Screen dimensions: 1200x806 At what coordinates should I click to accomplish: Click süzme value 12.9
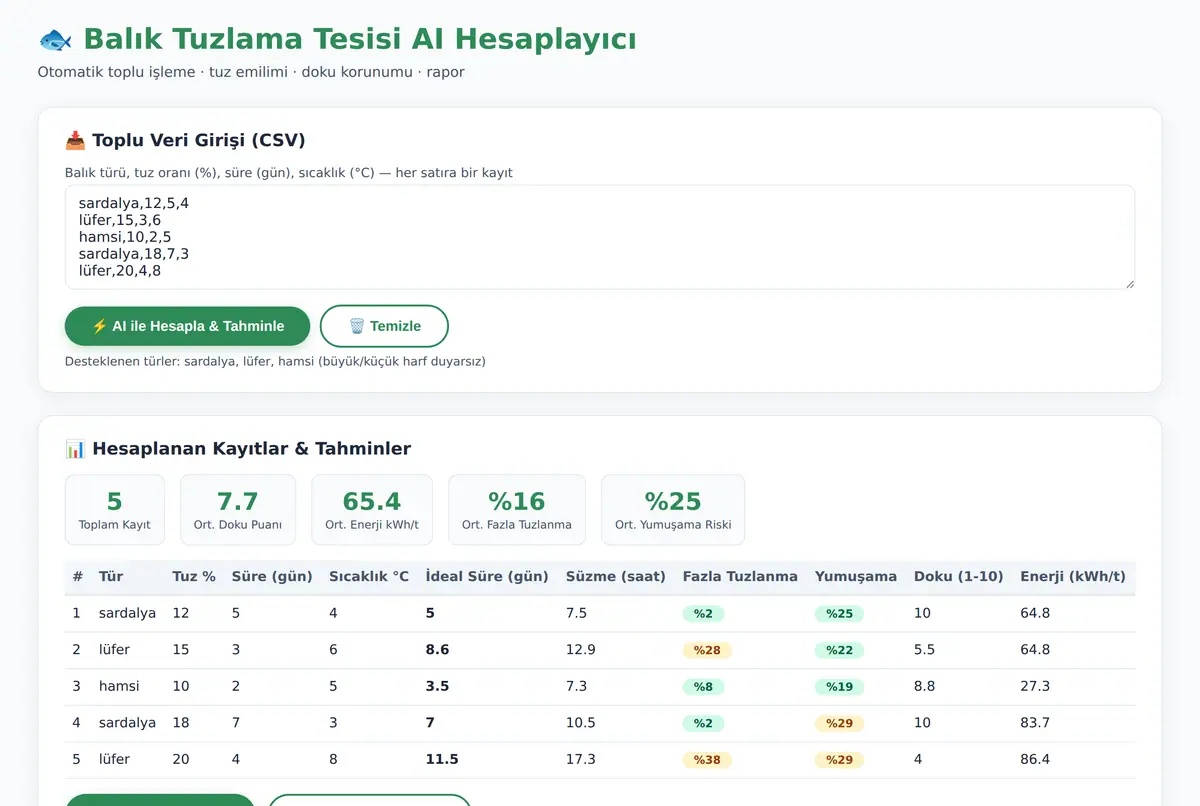point(580,650)
